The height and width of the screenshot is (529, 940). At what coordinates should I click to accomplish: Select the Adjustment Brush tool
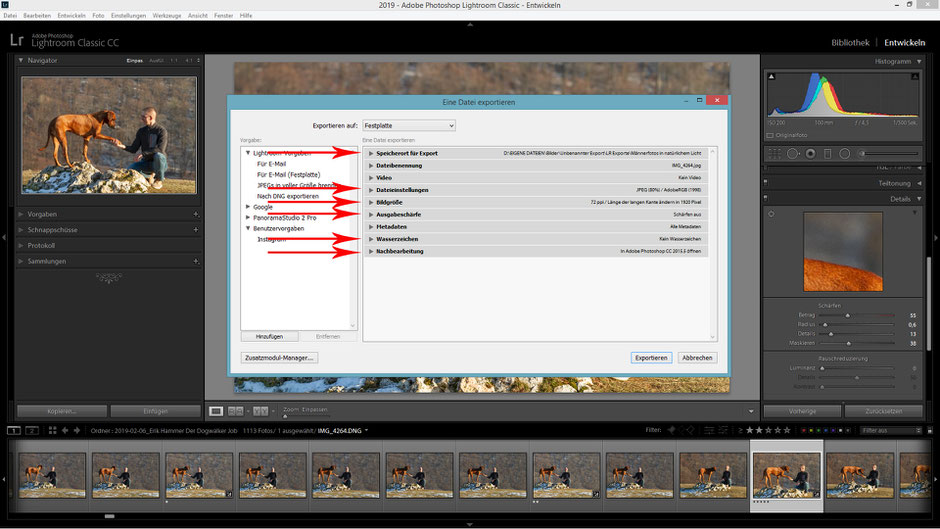[x=890, y=154]
